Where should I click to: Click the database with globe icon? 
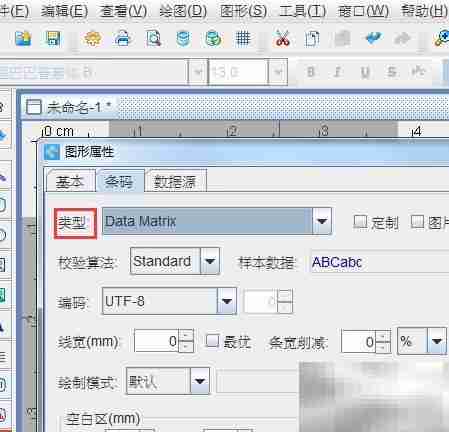(x=213, y=38)
